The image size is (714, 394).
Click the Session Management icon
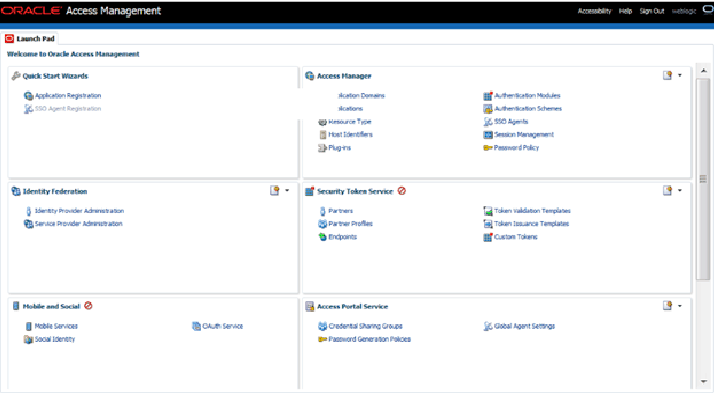(488, 135)
